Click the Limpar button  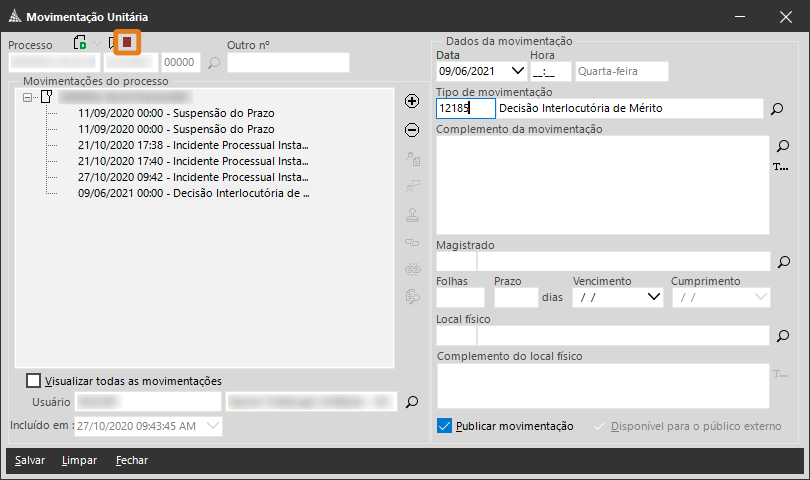[79, 460]
